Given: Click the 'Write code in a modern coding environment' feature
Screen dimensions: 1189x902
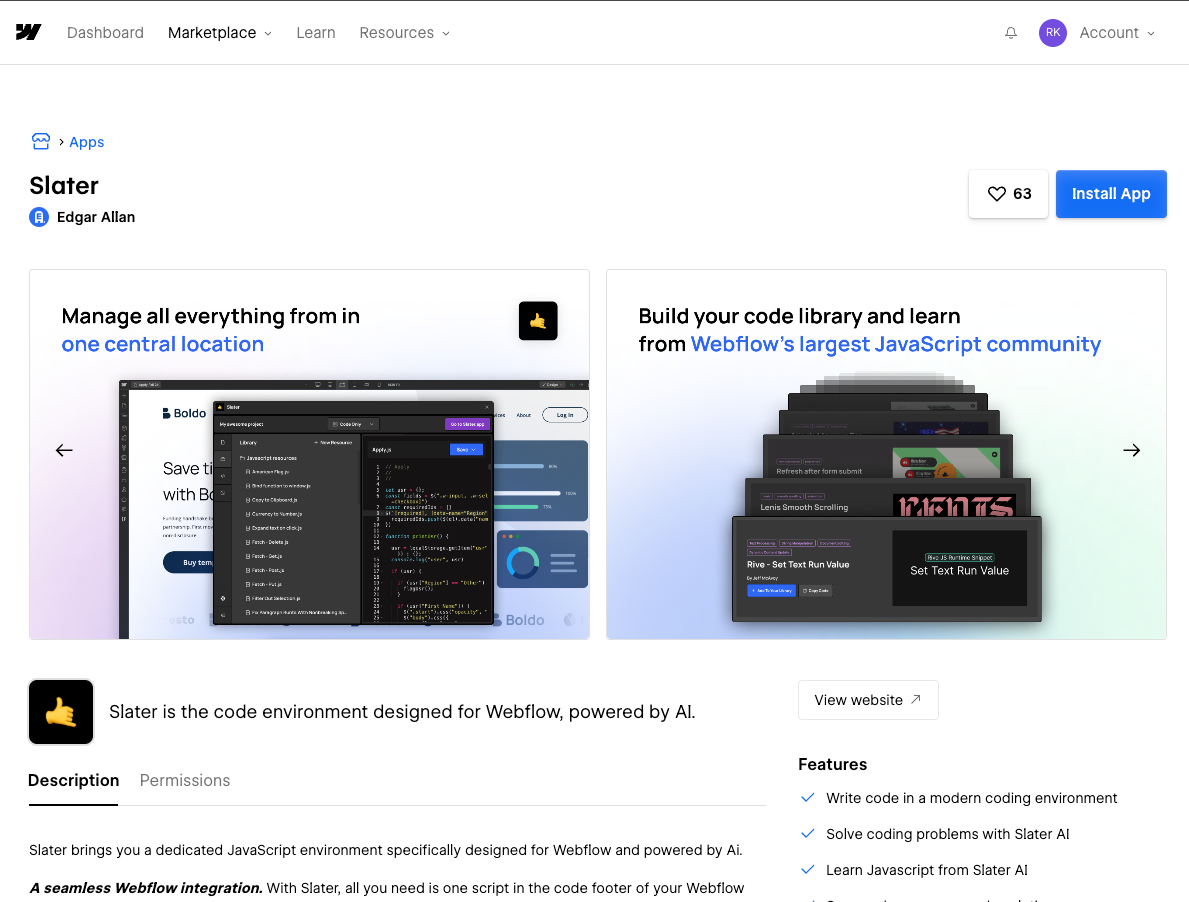Looking at the screenshot, I should click(971, 798).
